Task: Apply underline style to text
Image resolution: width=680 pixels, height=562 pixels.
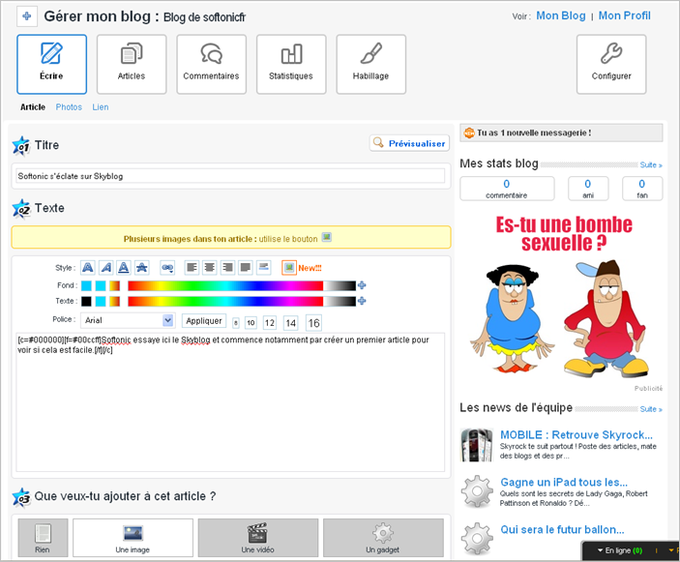Action: (124, 268)
